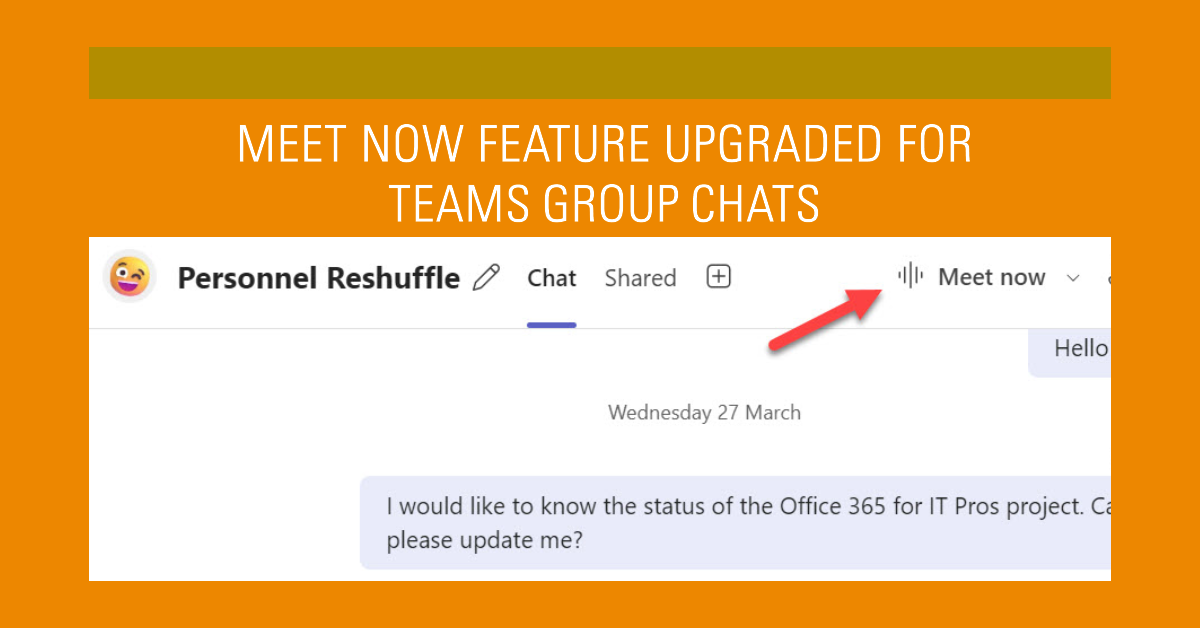The height and width of the screenshot is (628, 1200).
Task: Select the Office 365 for IT Pros message
Action: pos(735,522)
